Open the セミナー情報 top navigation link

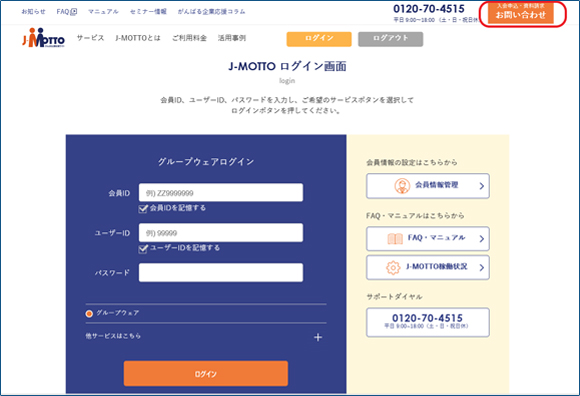click(x=148, y=12)
